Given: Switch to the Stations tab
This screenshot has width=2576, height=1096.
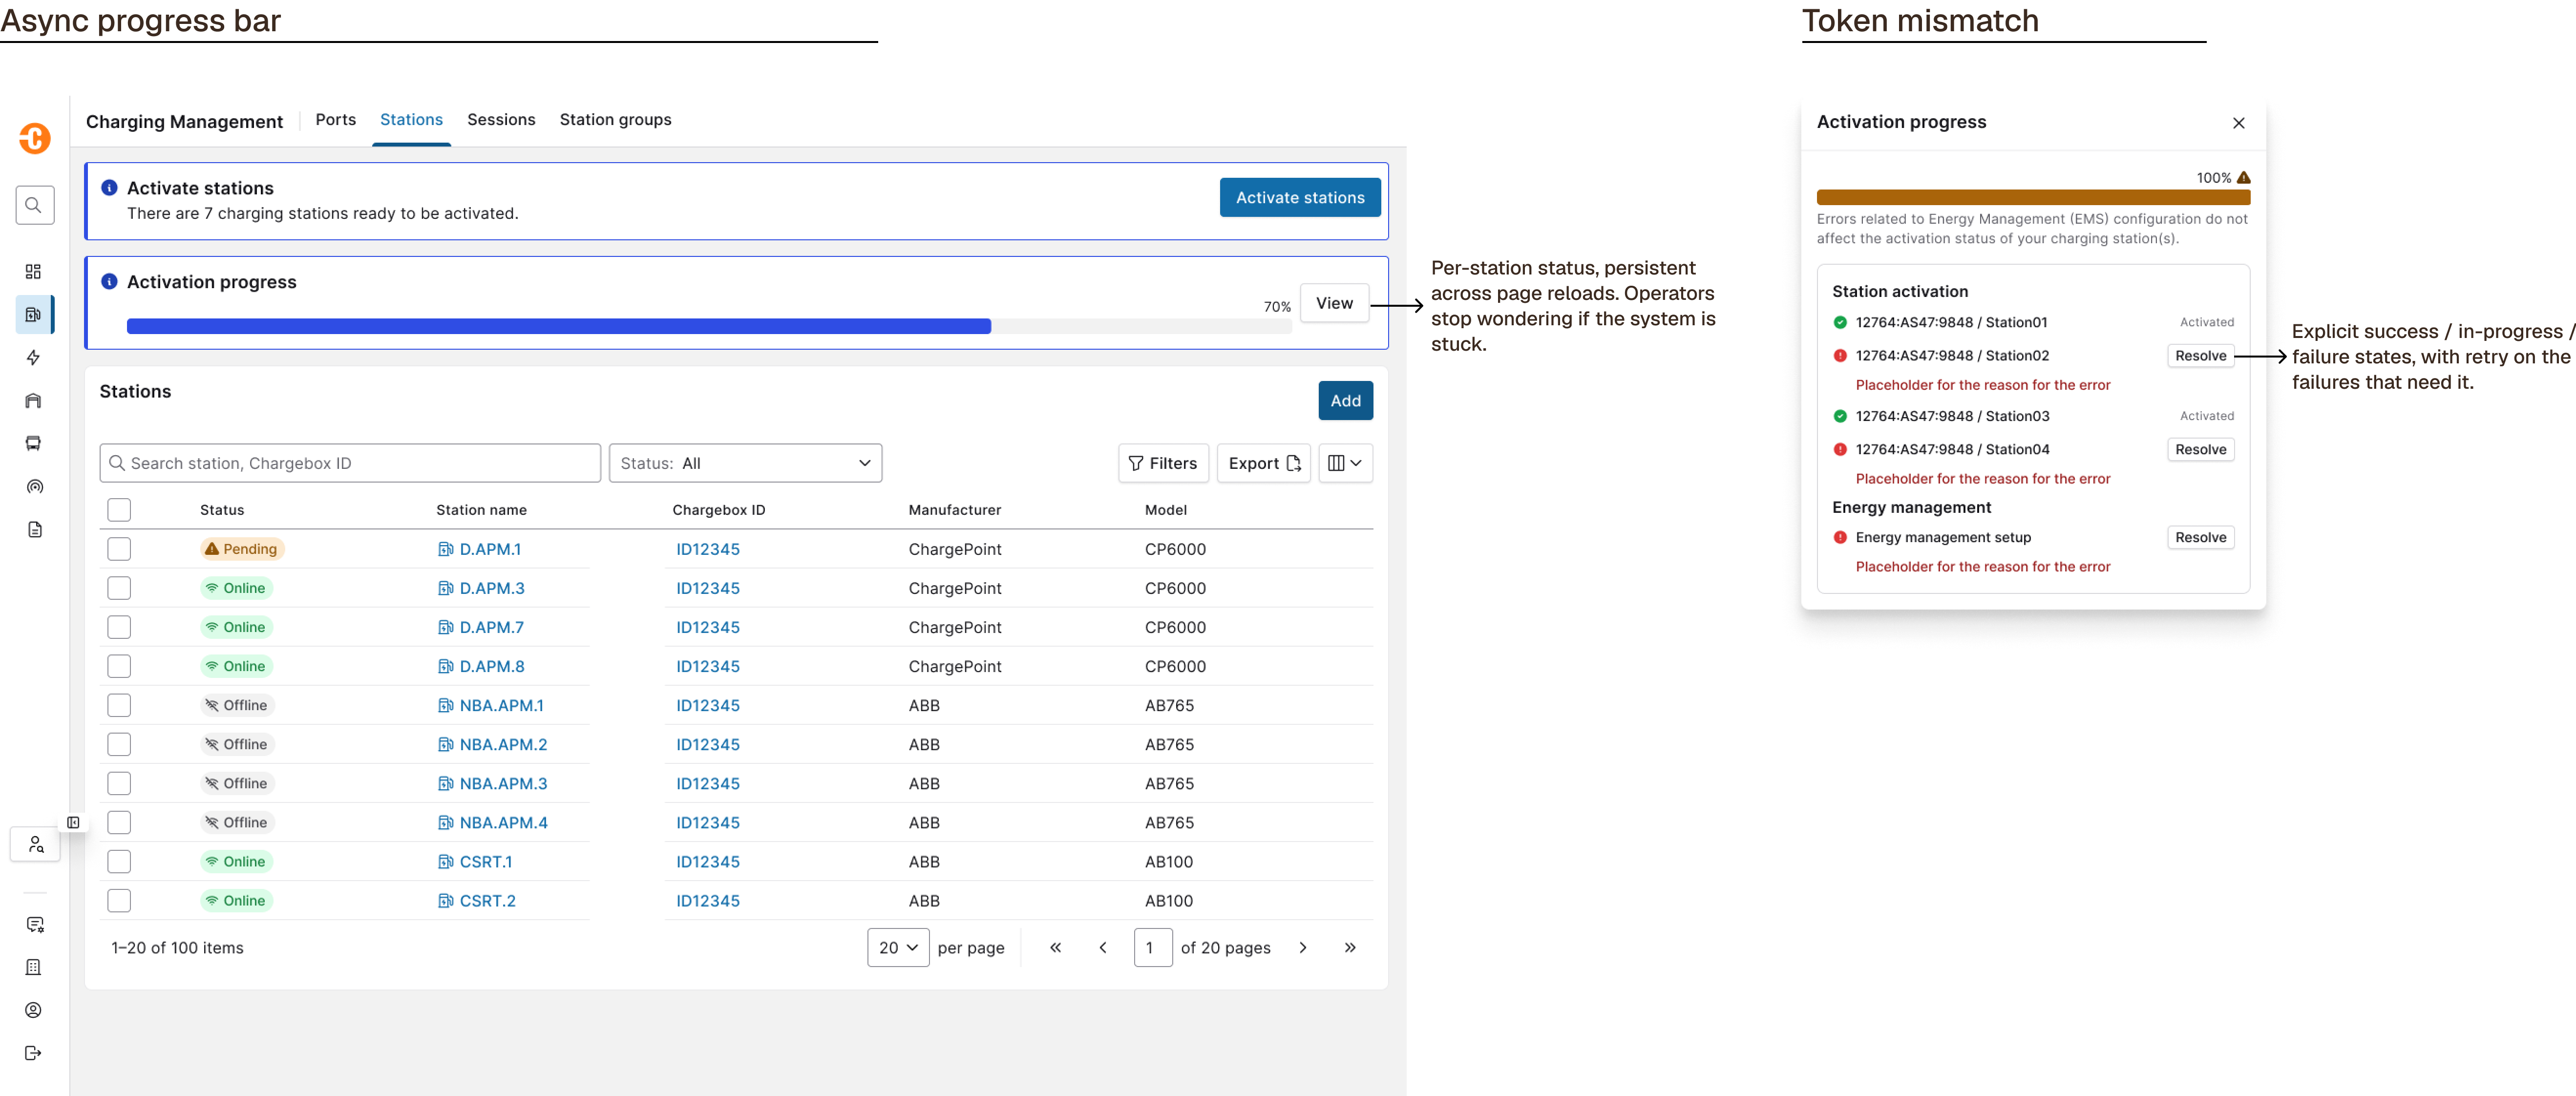Looking at the screenshot, I should point(411,120).
